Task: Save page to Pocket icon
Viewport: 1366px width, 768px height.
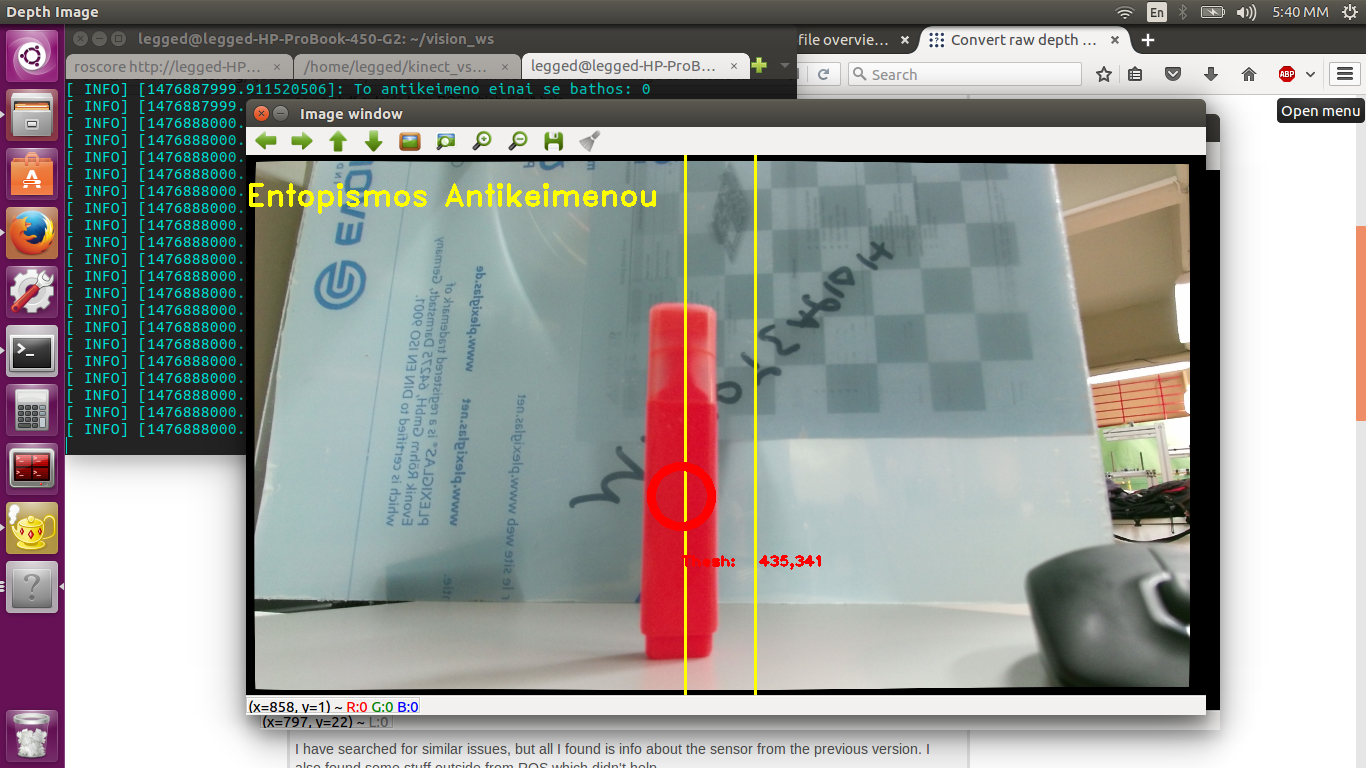Action: (x=1173, y=74)
